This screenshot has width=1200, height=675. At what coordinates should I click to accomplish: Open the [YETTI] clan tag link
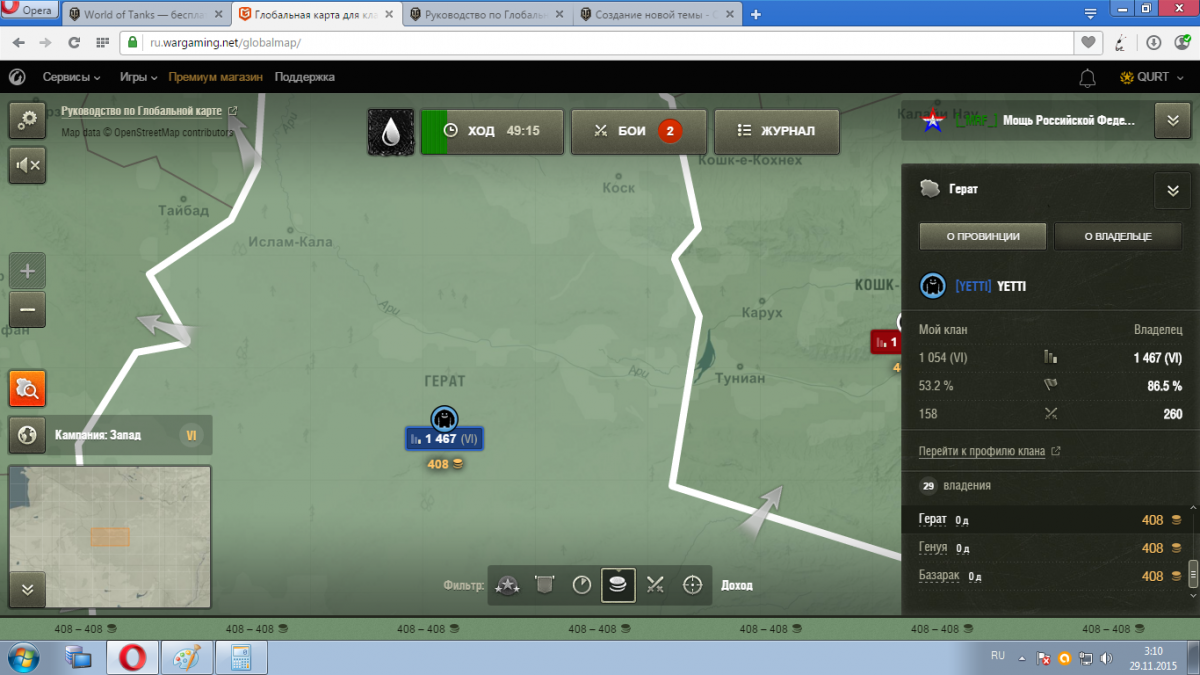click(x=974, y=286)
